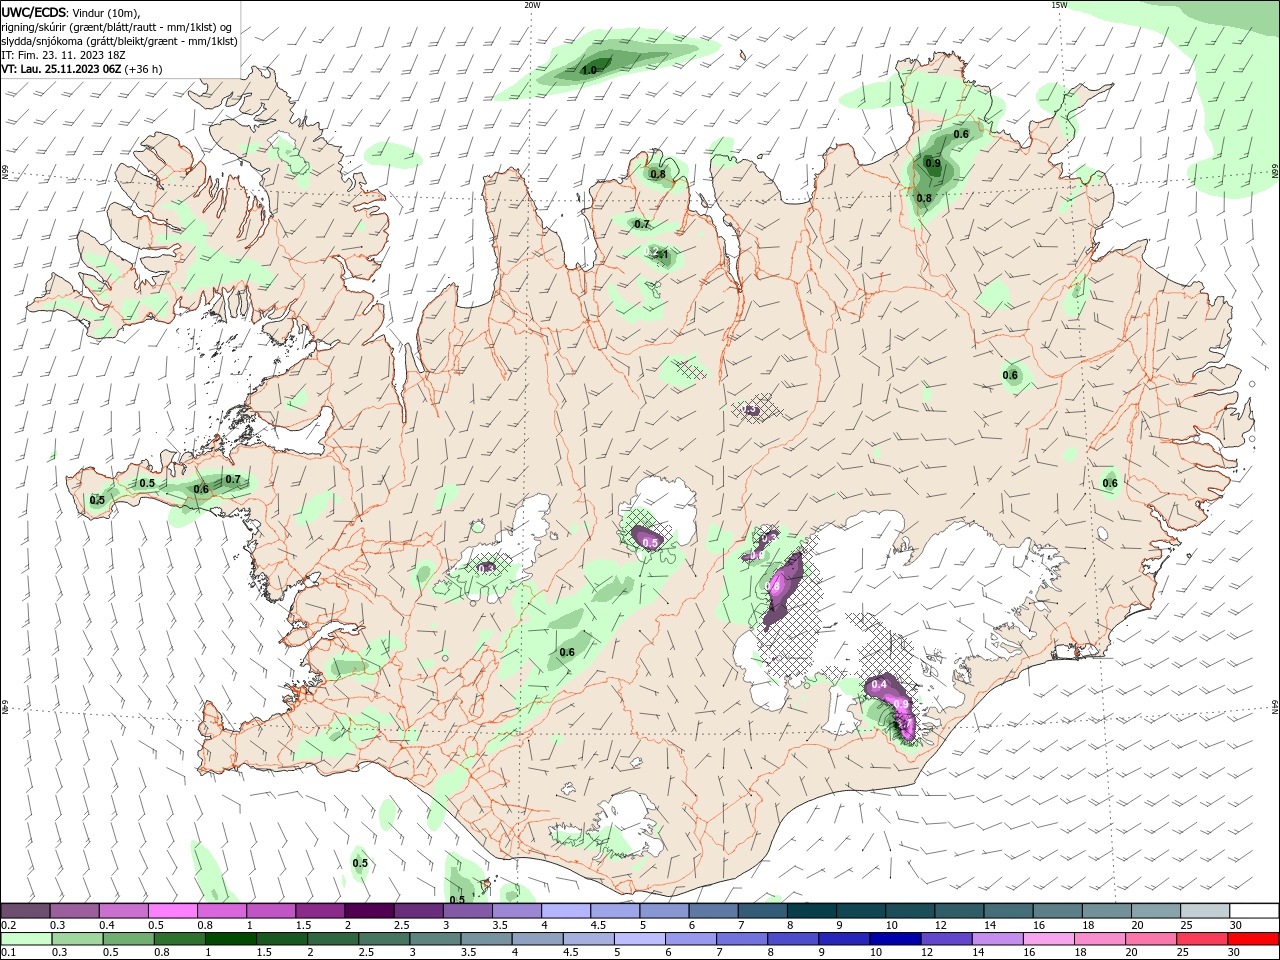Click the '0.3' number under lower legend
This screenshot has height=960, width=1280.
[x=59, y=953]
